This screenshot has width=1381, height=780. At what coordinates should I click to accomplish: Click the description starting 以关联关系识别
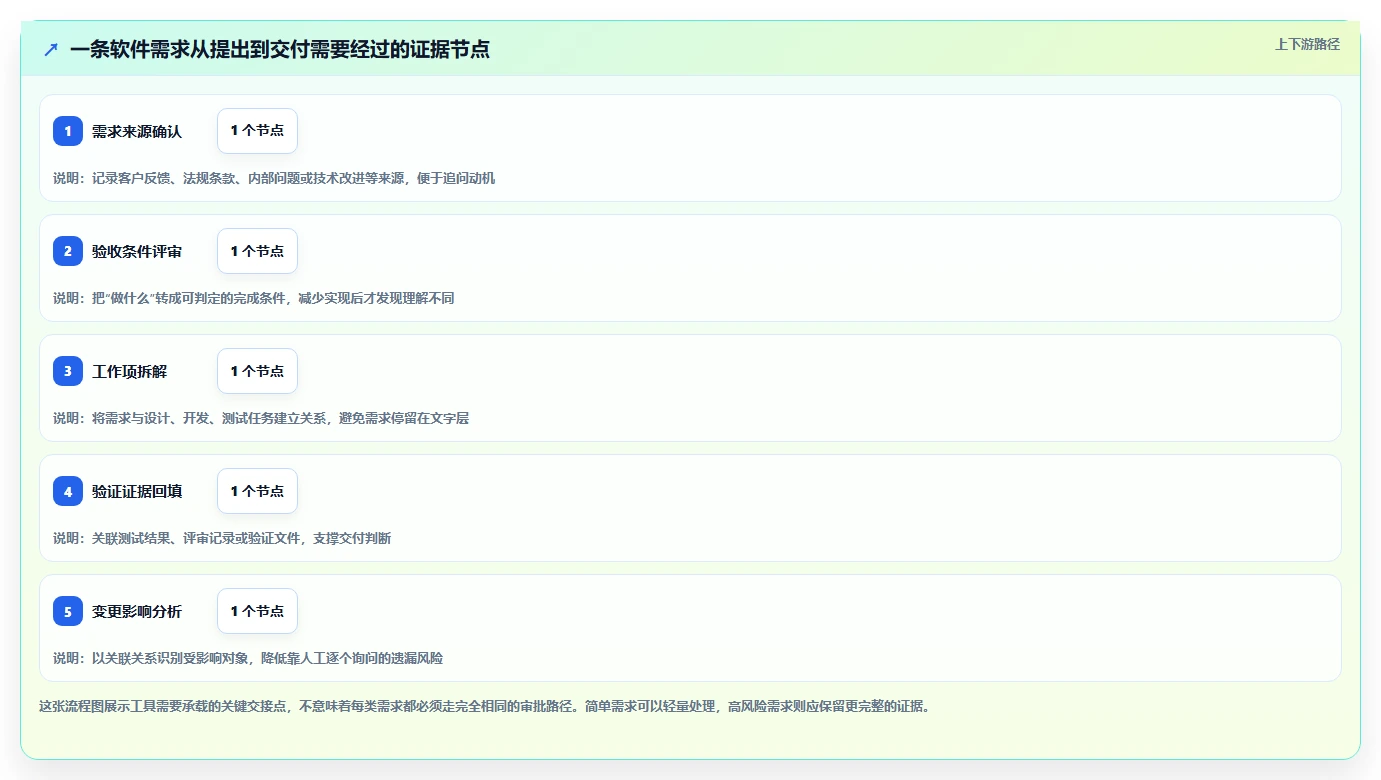248,658
